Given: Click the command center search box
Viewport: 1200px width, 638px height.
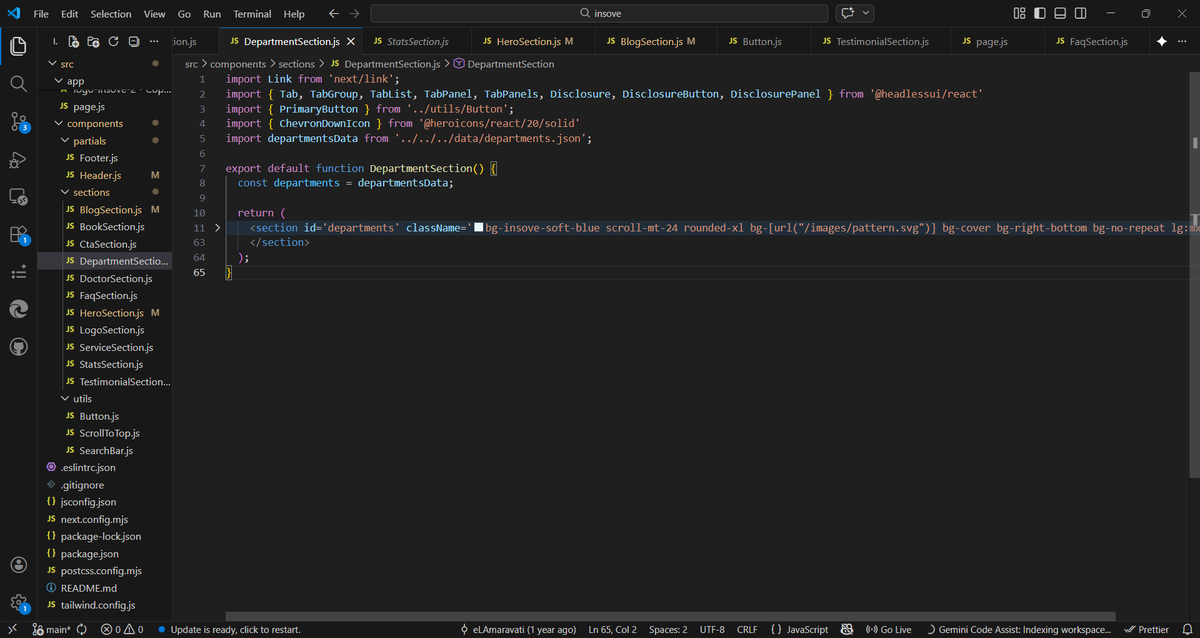Looking at the screenshot, I should 599,14.
